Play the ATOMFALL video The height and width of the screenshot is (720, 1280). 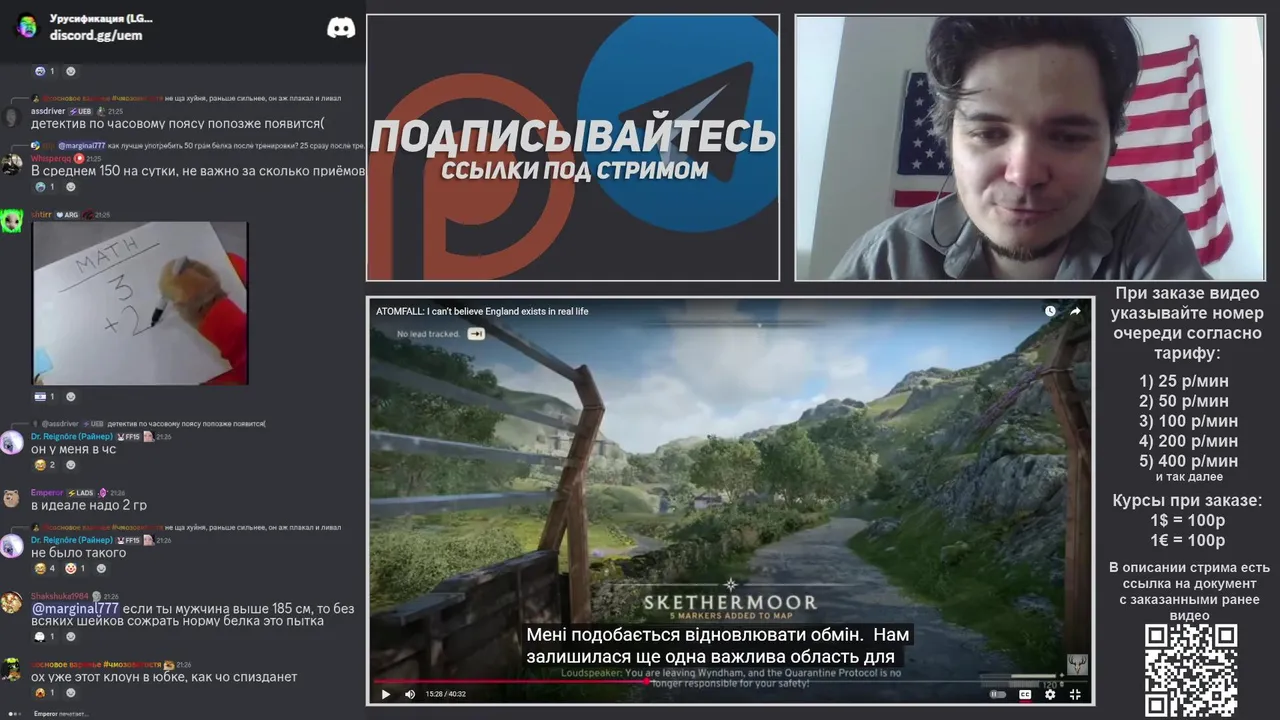point(386,694)
